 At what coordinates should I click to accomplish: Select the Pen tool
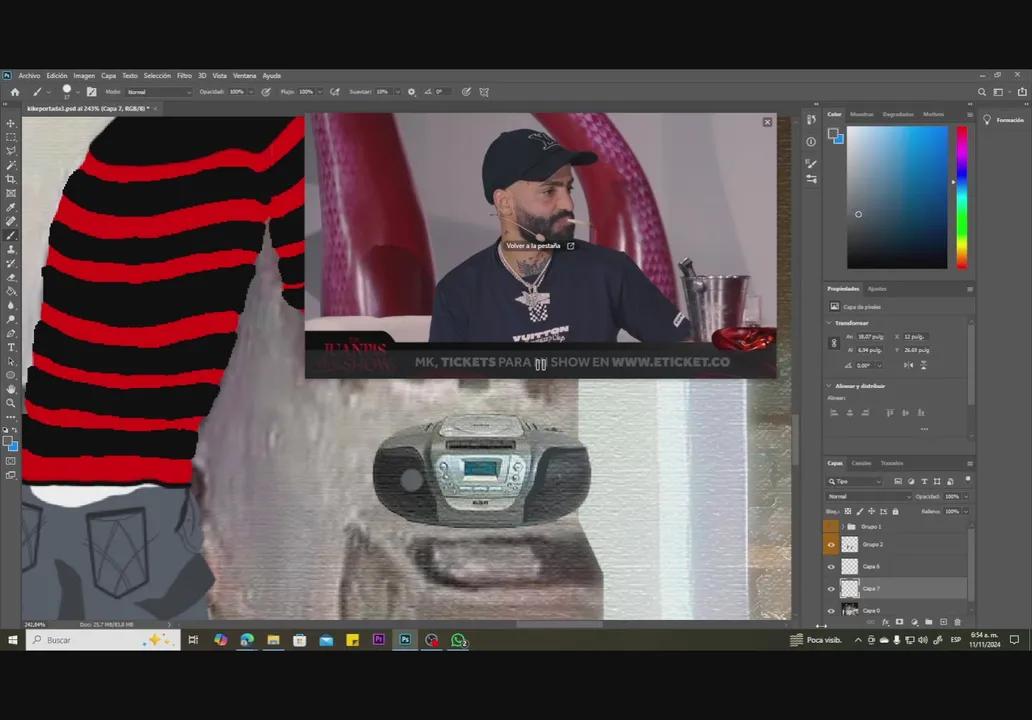[x=11, y=333]
